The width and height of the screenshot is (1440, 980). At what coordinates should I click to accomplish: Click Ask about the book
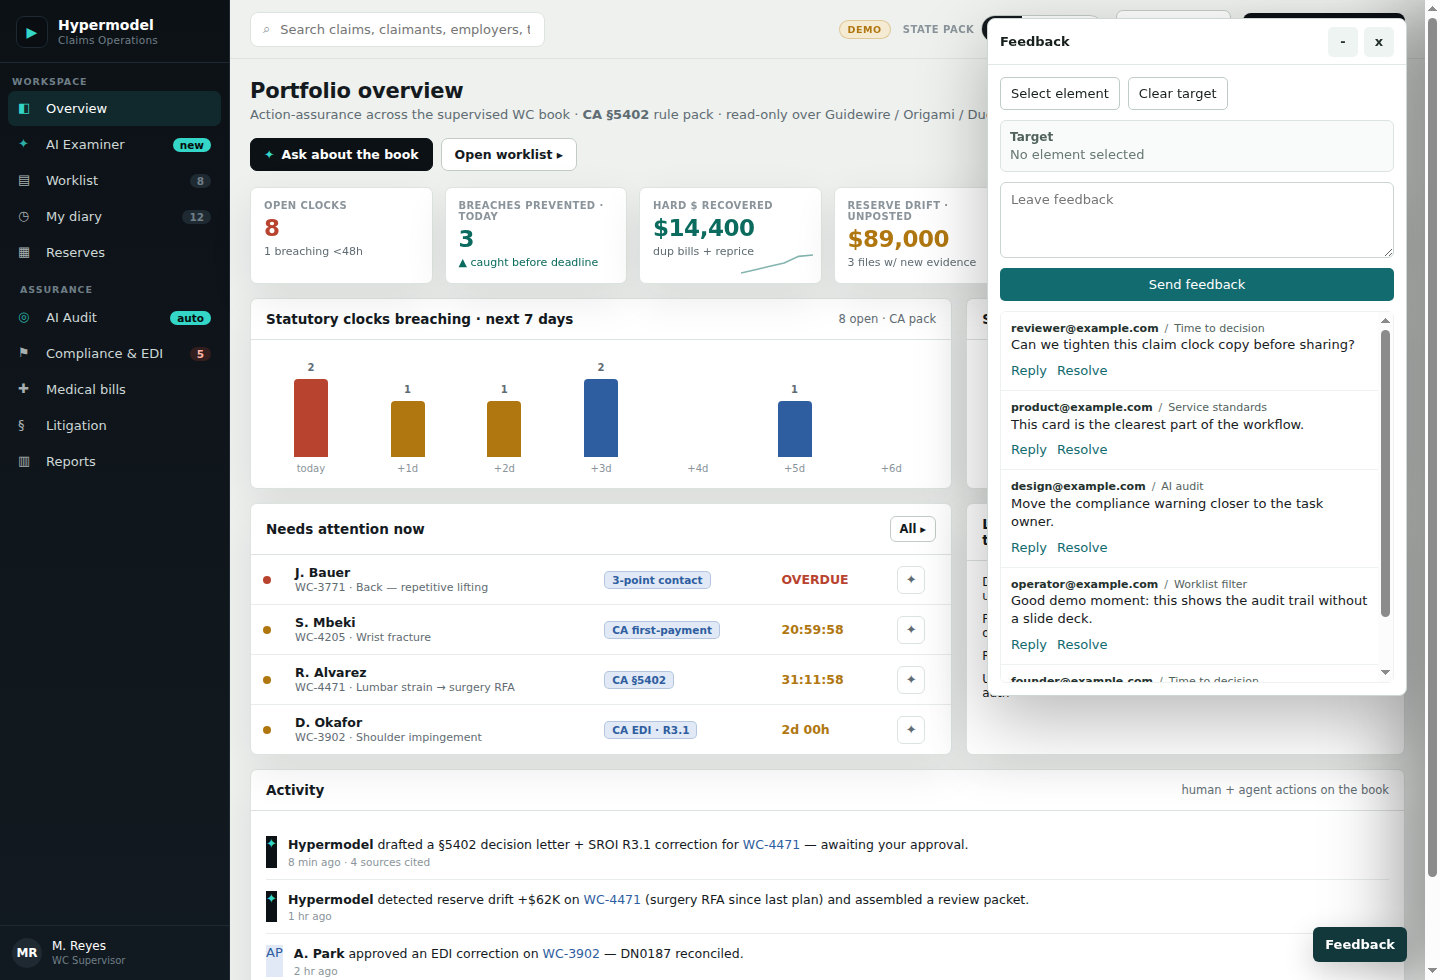tap(341, 155)
